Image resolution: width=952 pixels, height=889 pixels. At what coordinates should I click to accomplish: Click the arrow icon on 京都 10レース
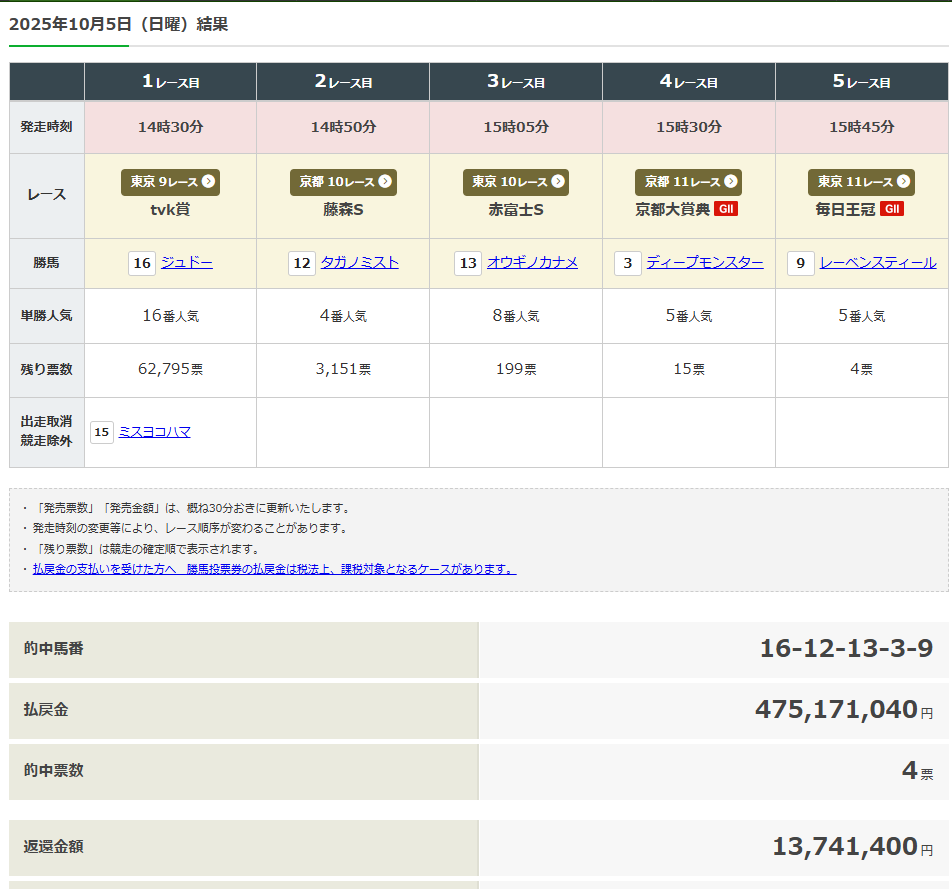click(x=384, y=182)
